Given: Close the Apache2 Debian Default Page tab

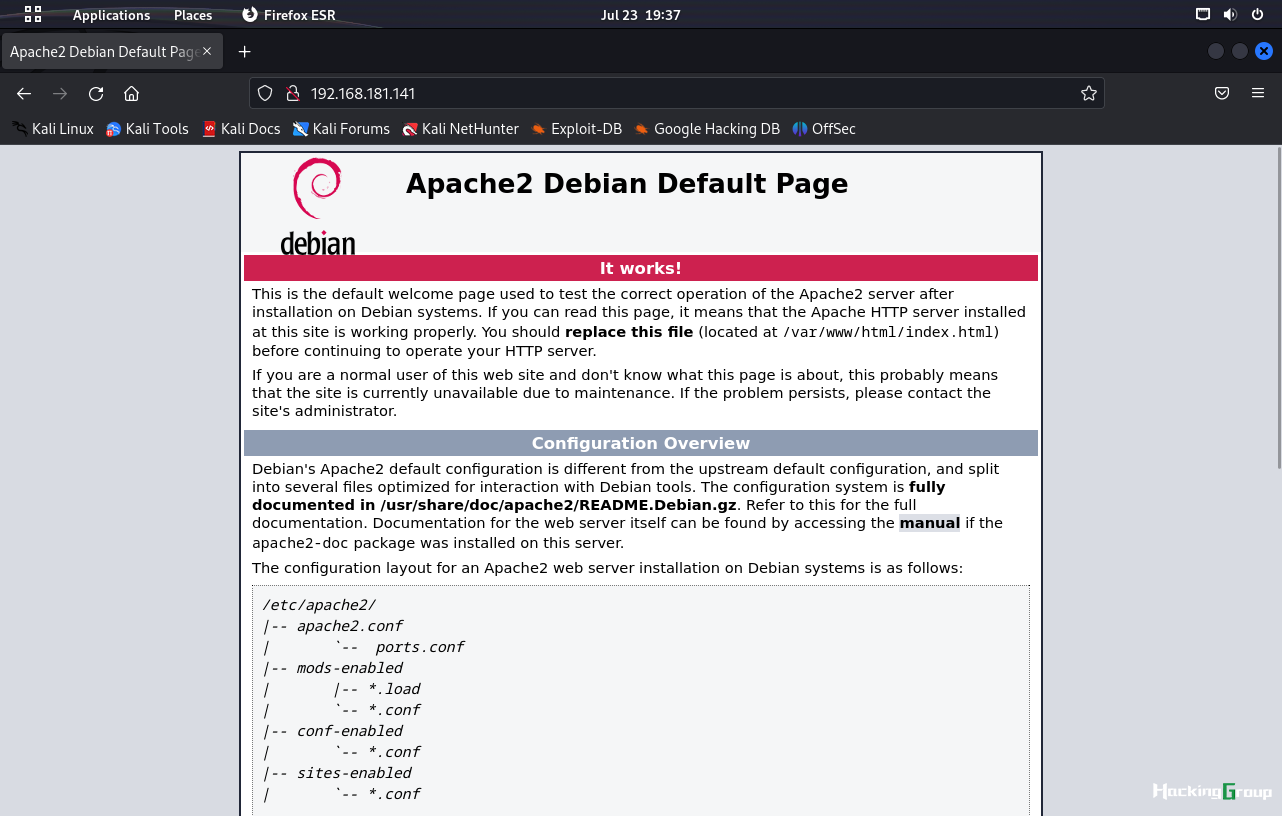Looking at the screenshot, I should (207, 51).
